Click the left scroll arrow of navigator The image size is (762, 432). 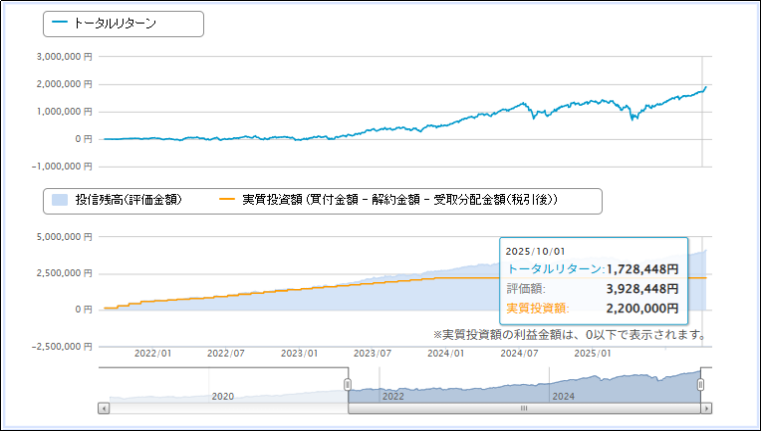point(103,408)
